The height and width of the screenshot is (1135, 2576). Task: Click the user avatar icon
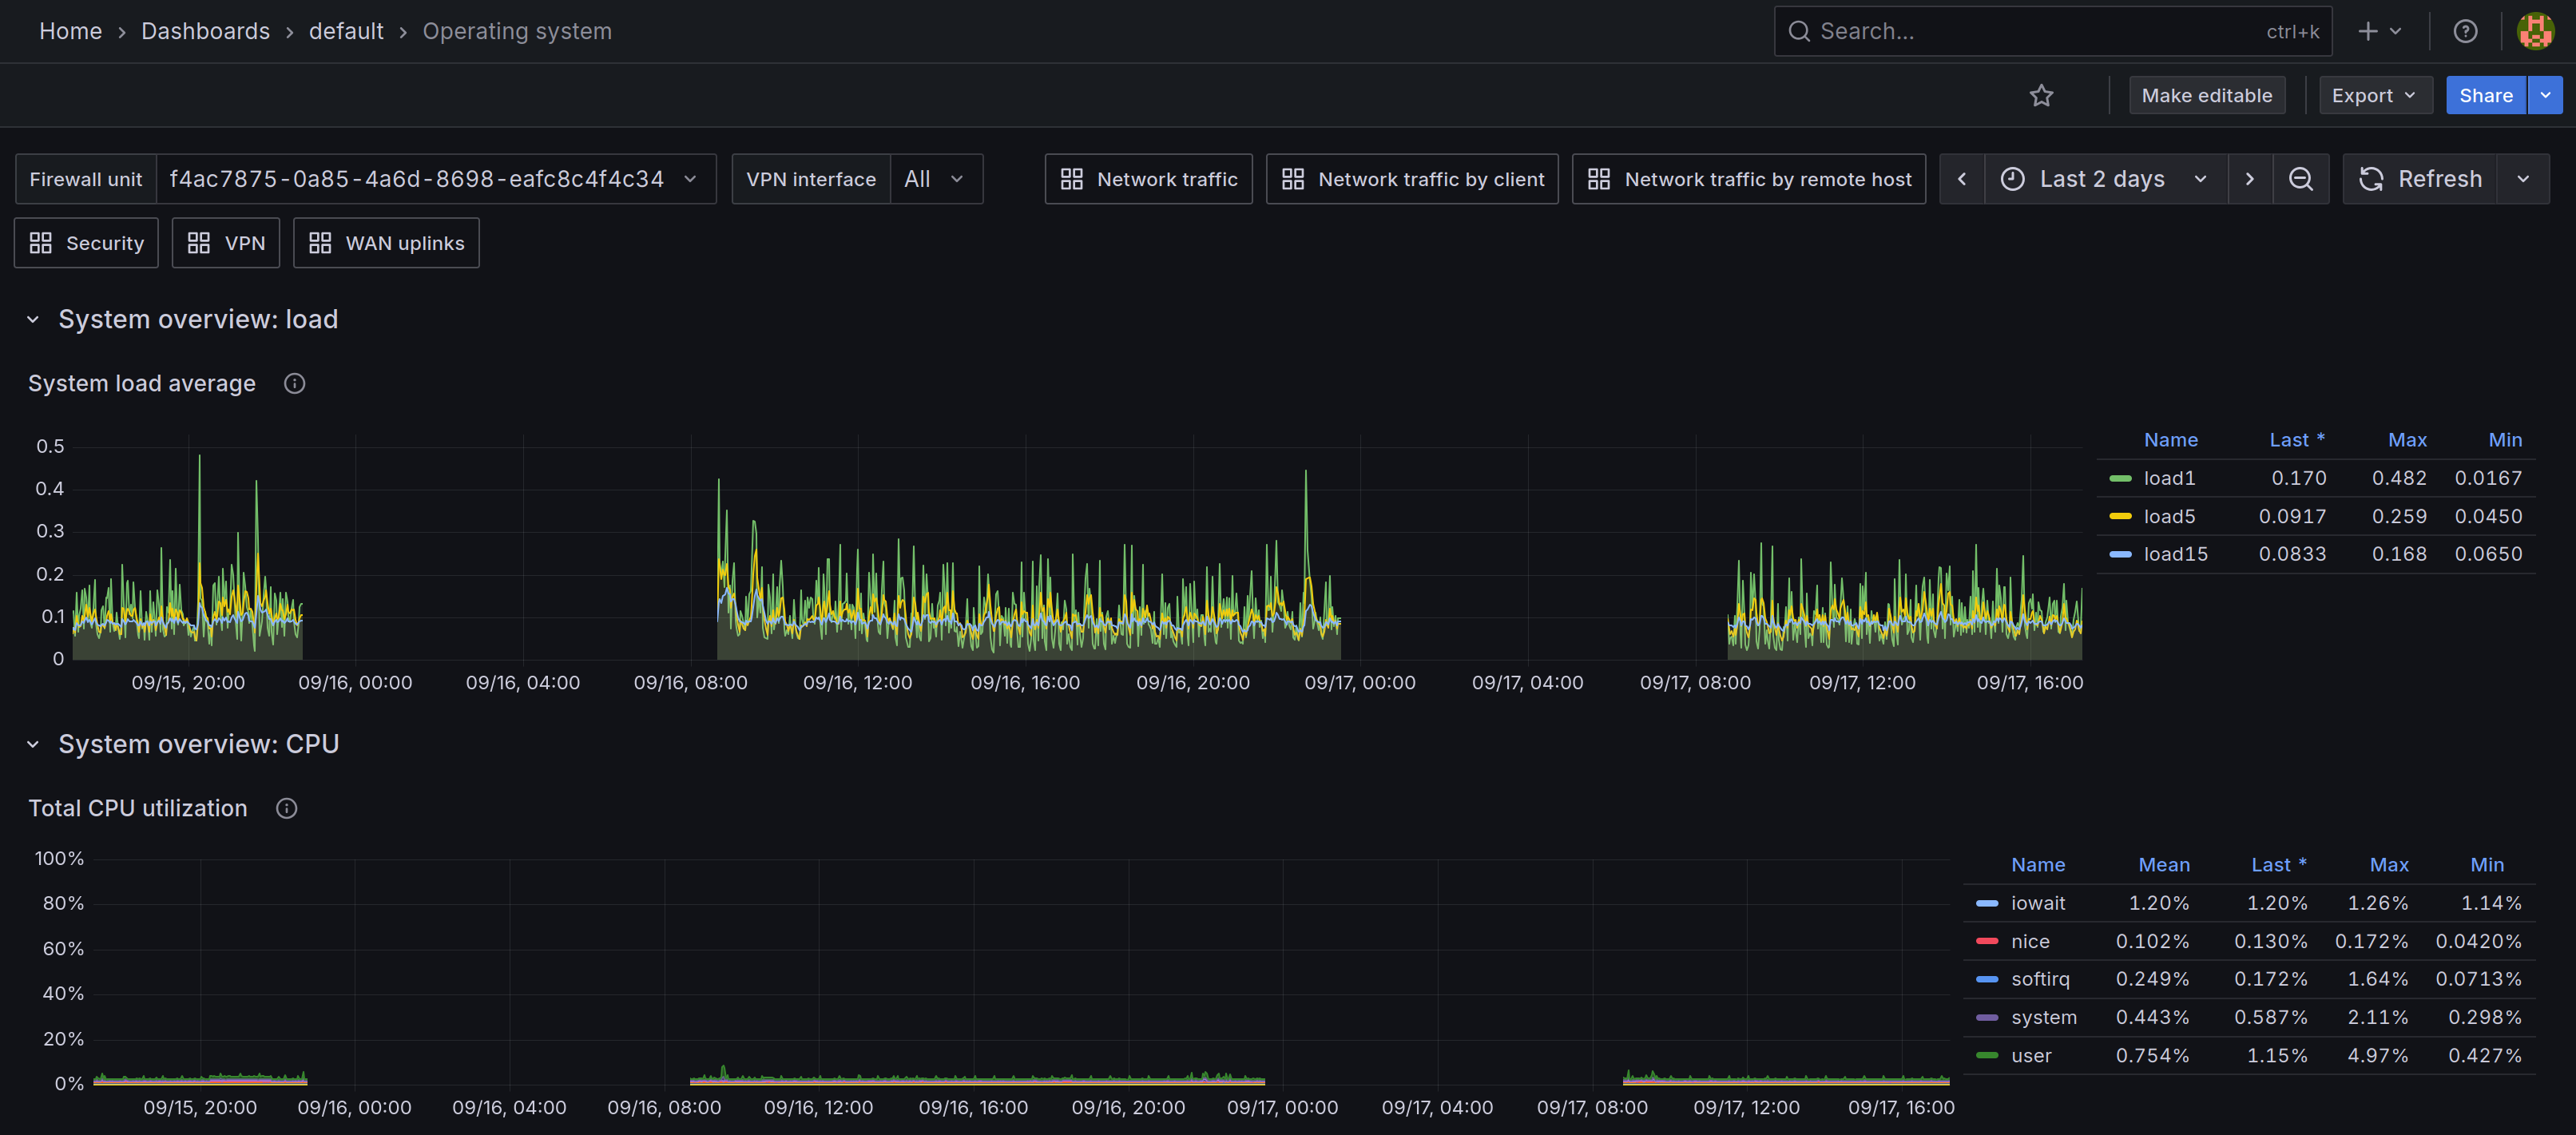(2535, 31)
